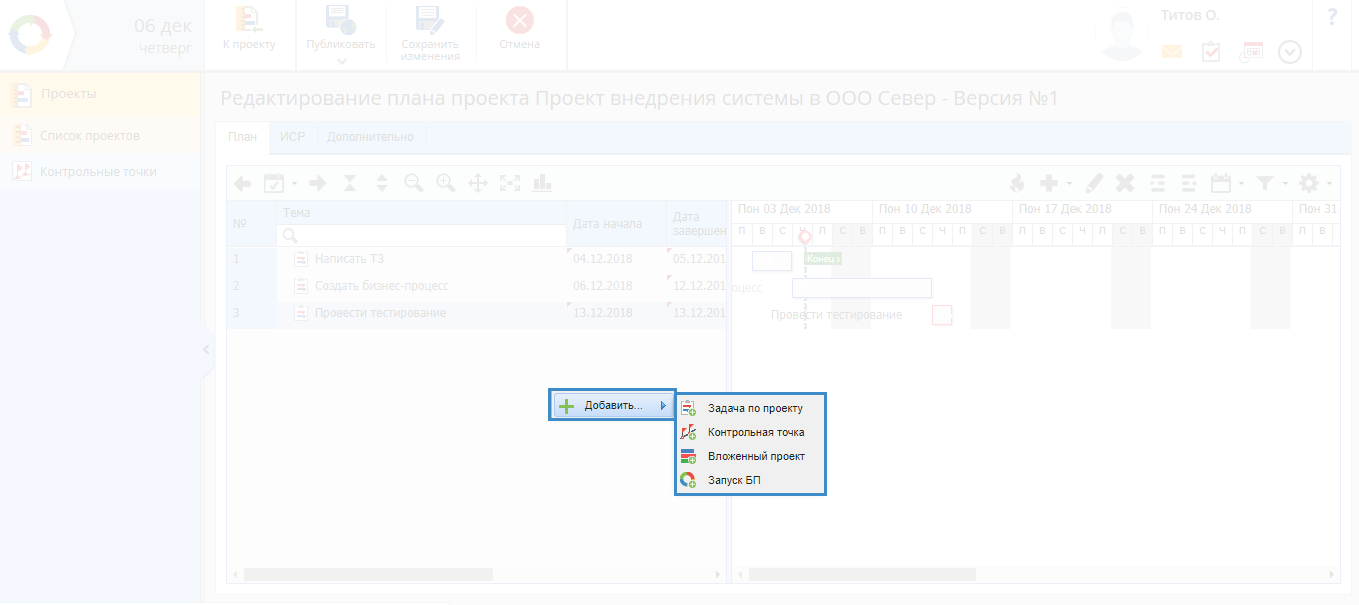This screenshot has height=605, width=1359.
Task: Switch to the ИСР tab
Action: [292, 137]
